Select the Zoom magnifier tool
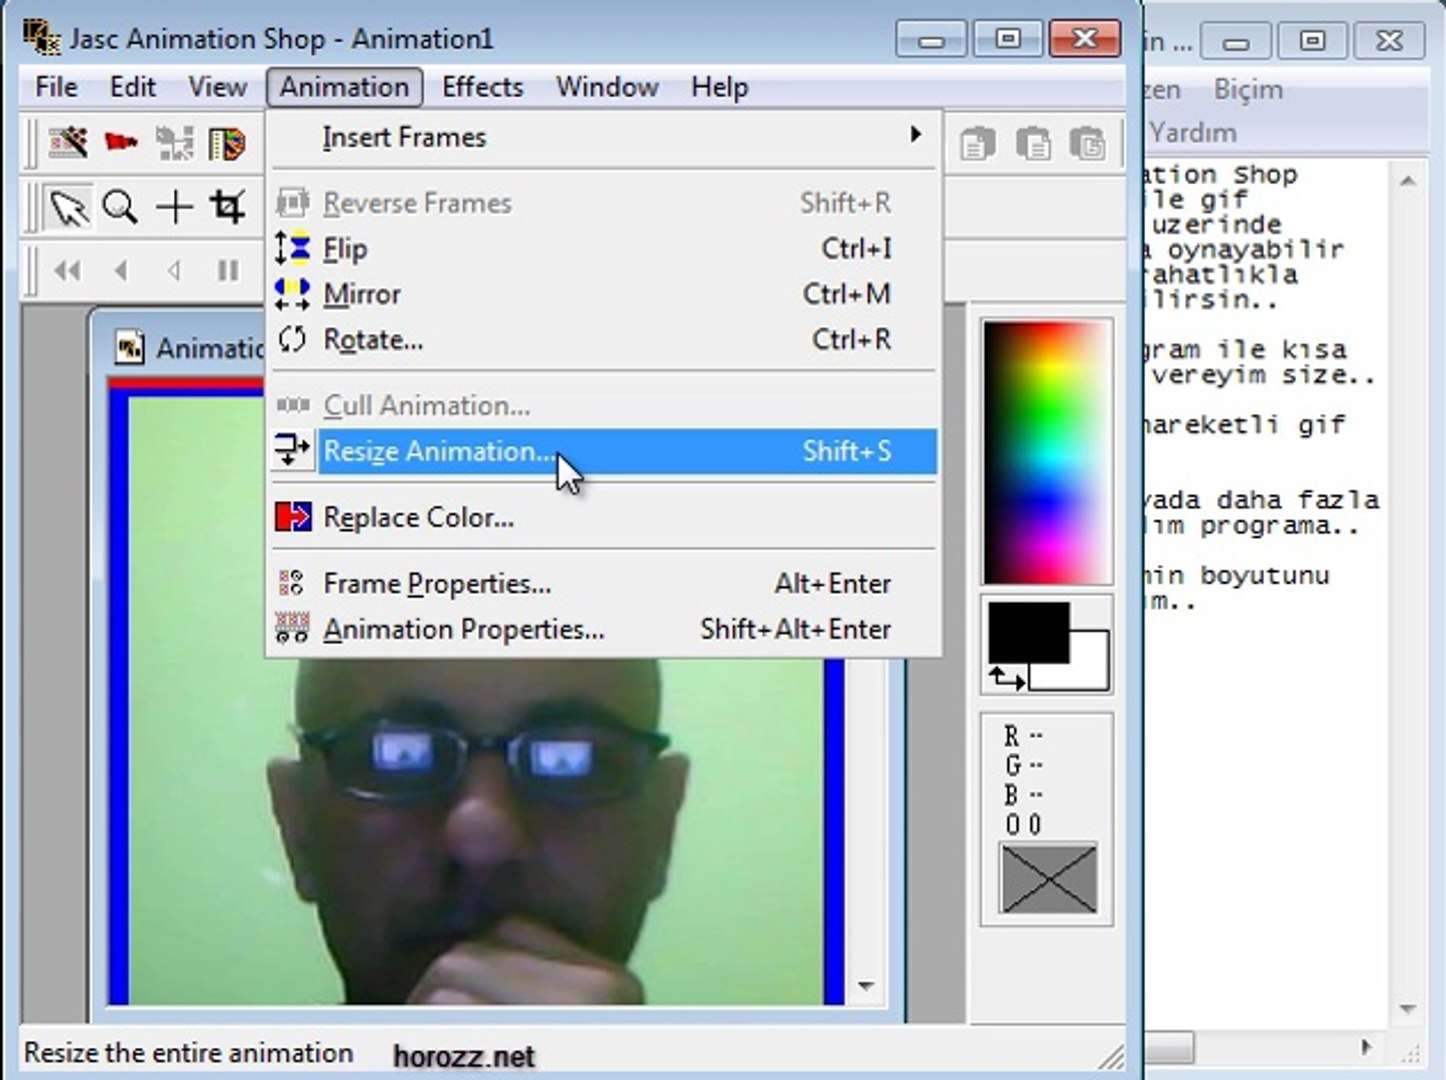 click(x=120, y=207)
